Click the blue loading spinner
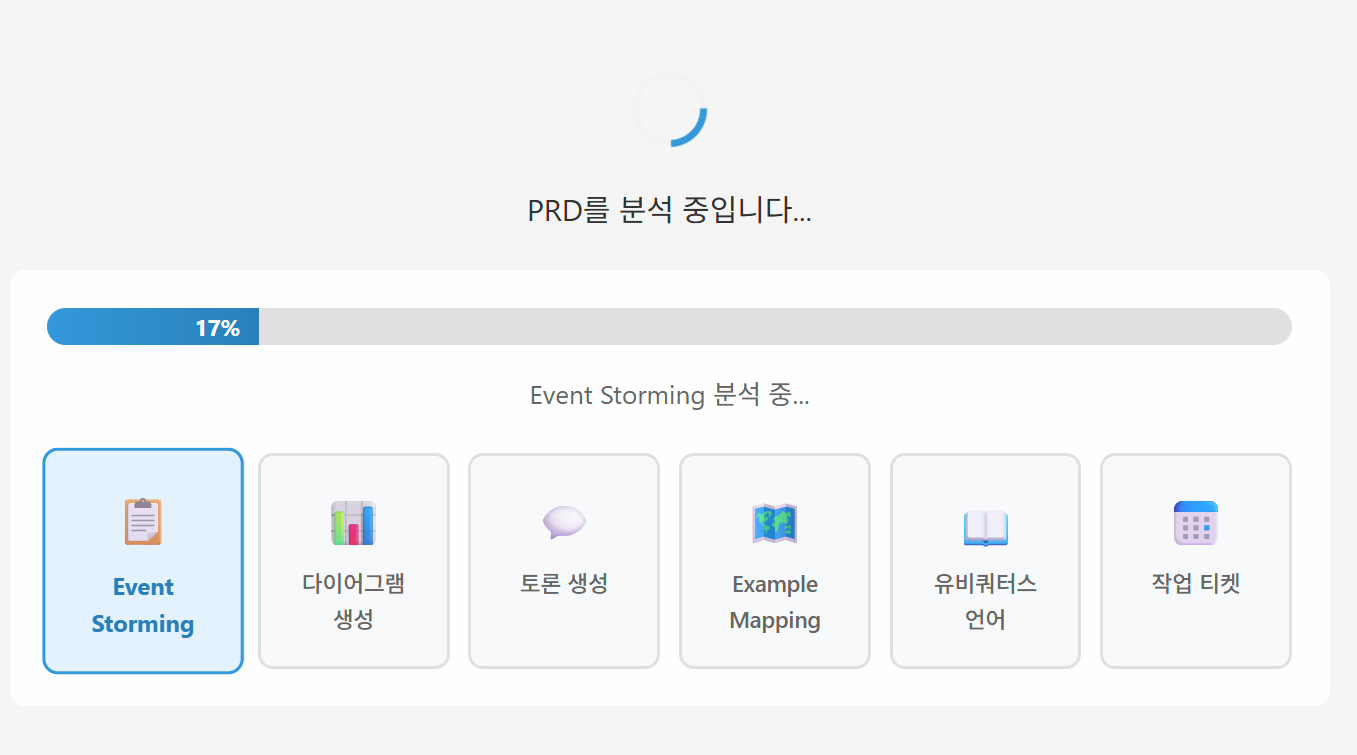The height and width of the screenshot is (755, 1357). point(670,110)
